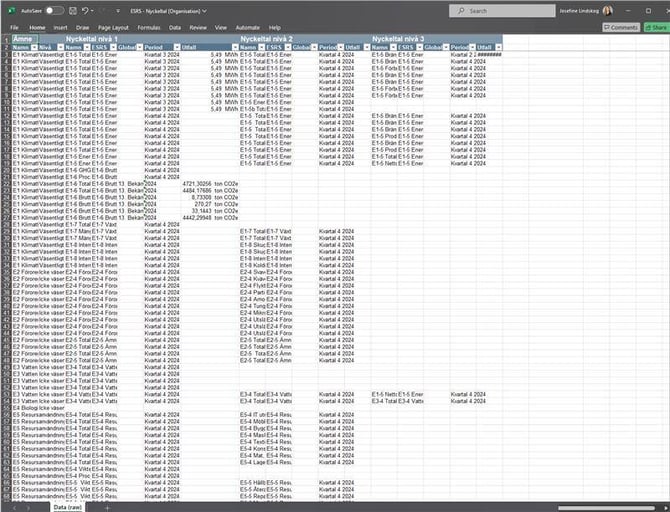Image resolution: width=670 pixels, height=512 pixels.
Task: Select the cell showing ########
Action: click(489, 55)
